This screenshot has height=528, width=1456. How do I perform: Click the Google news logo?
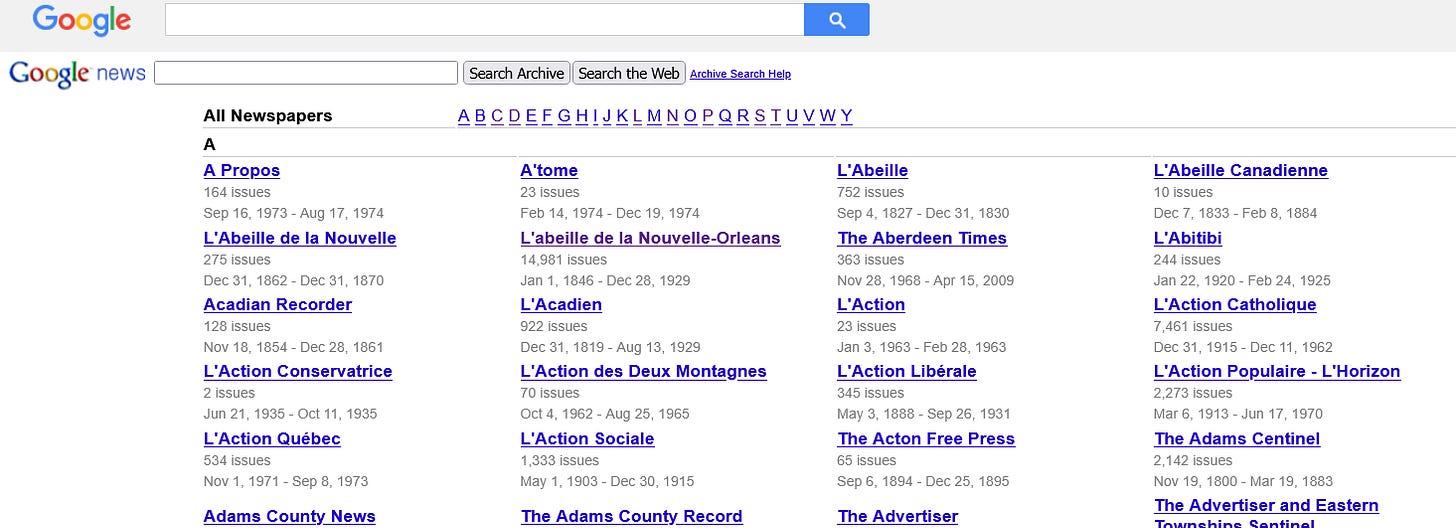point(77,74)
